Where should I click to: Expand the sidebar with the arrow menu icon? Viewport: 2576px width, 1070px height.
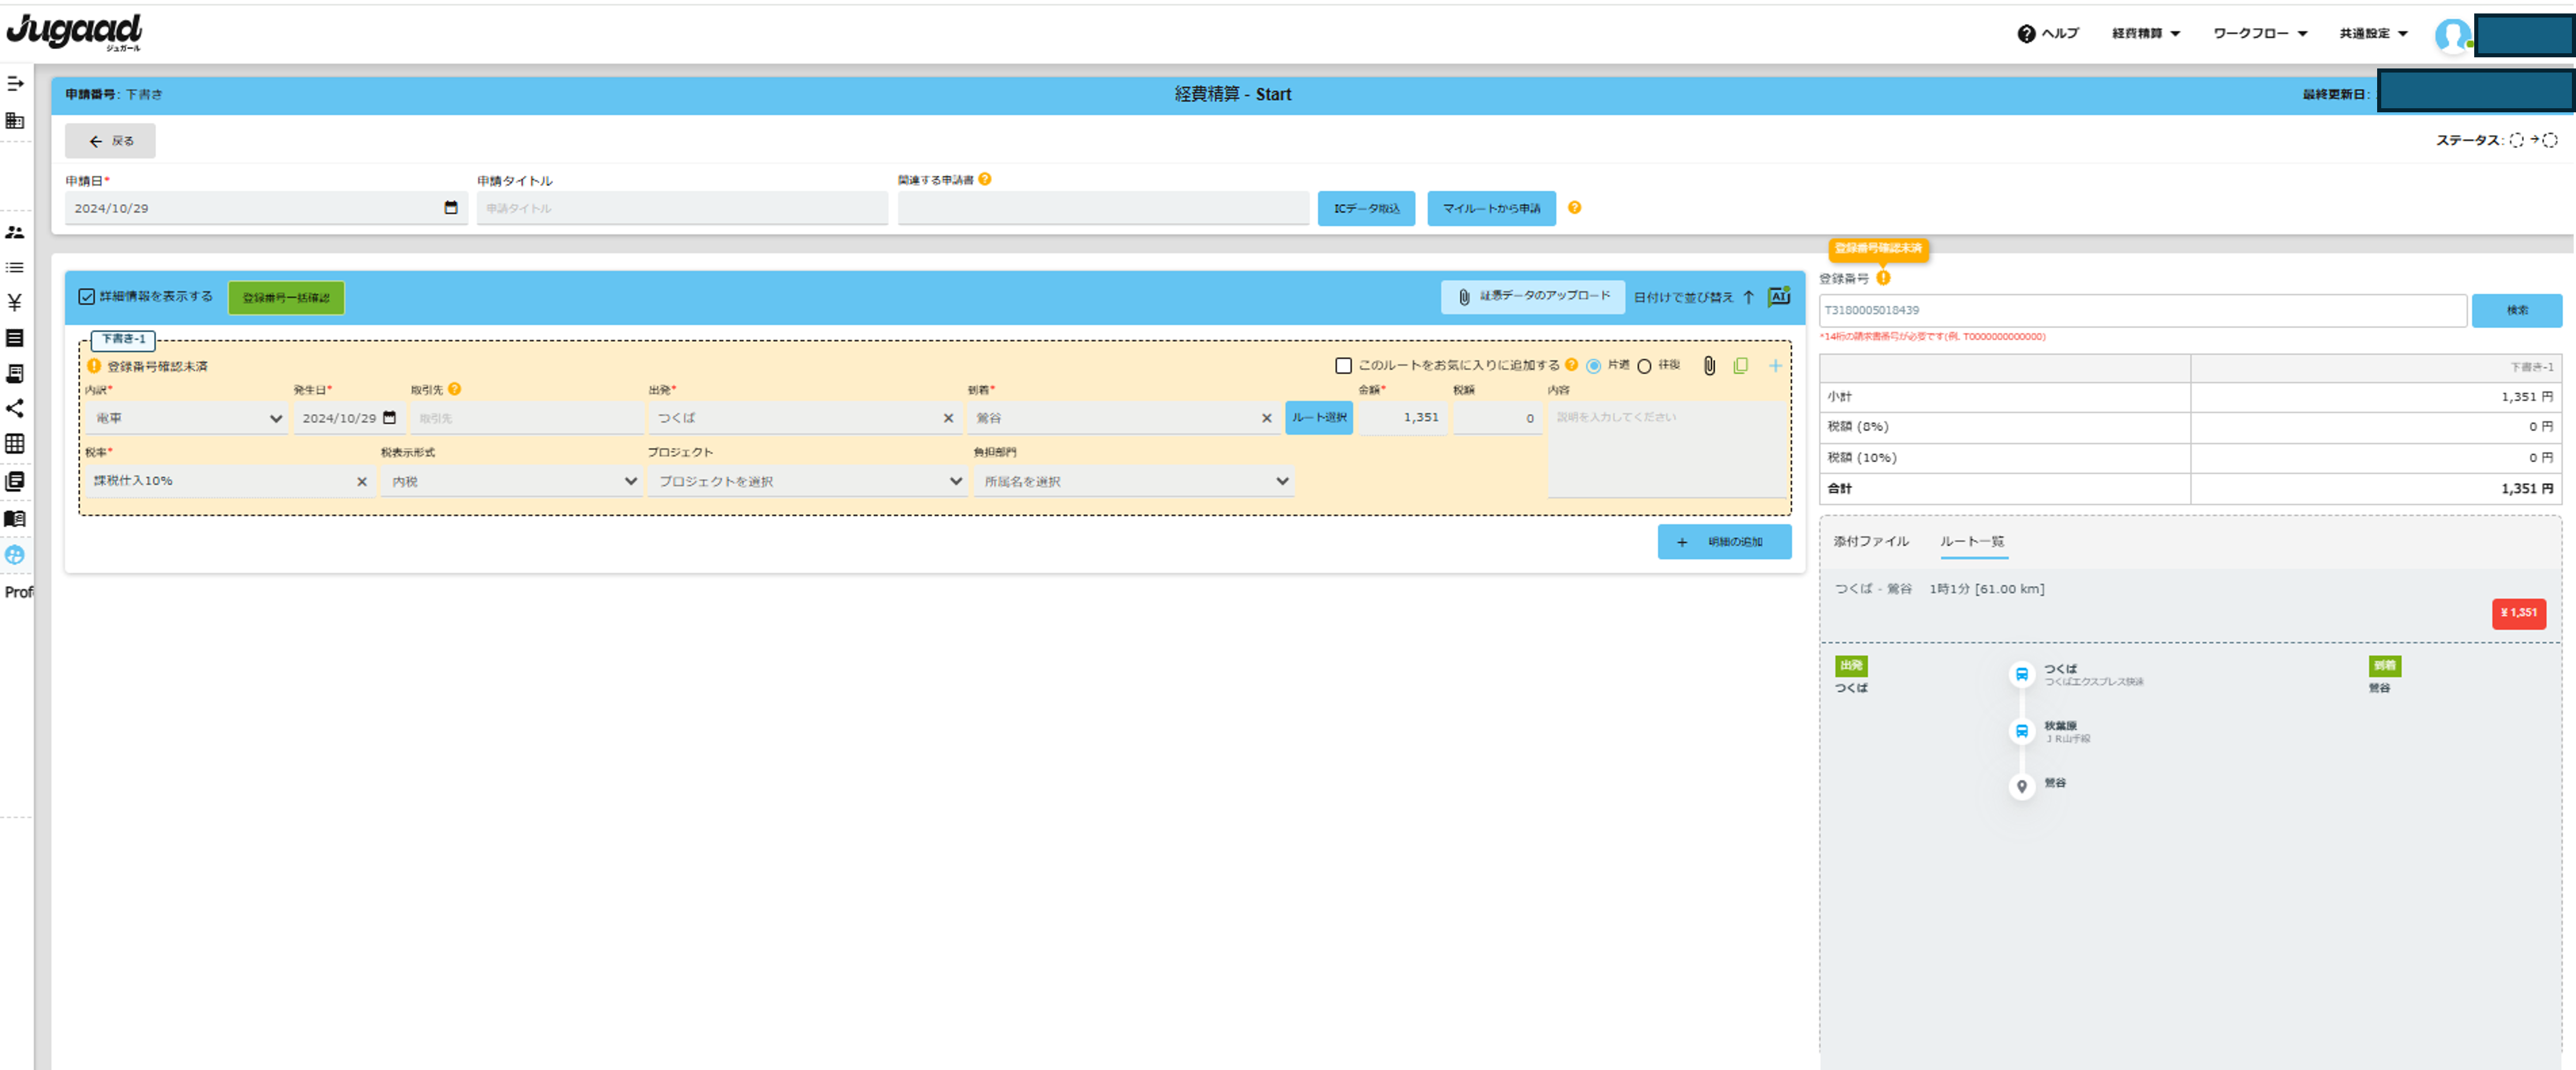(15, 84)
